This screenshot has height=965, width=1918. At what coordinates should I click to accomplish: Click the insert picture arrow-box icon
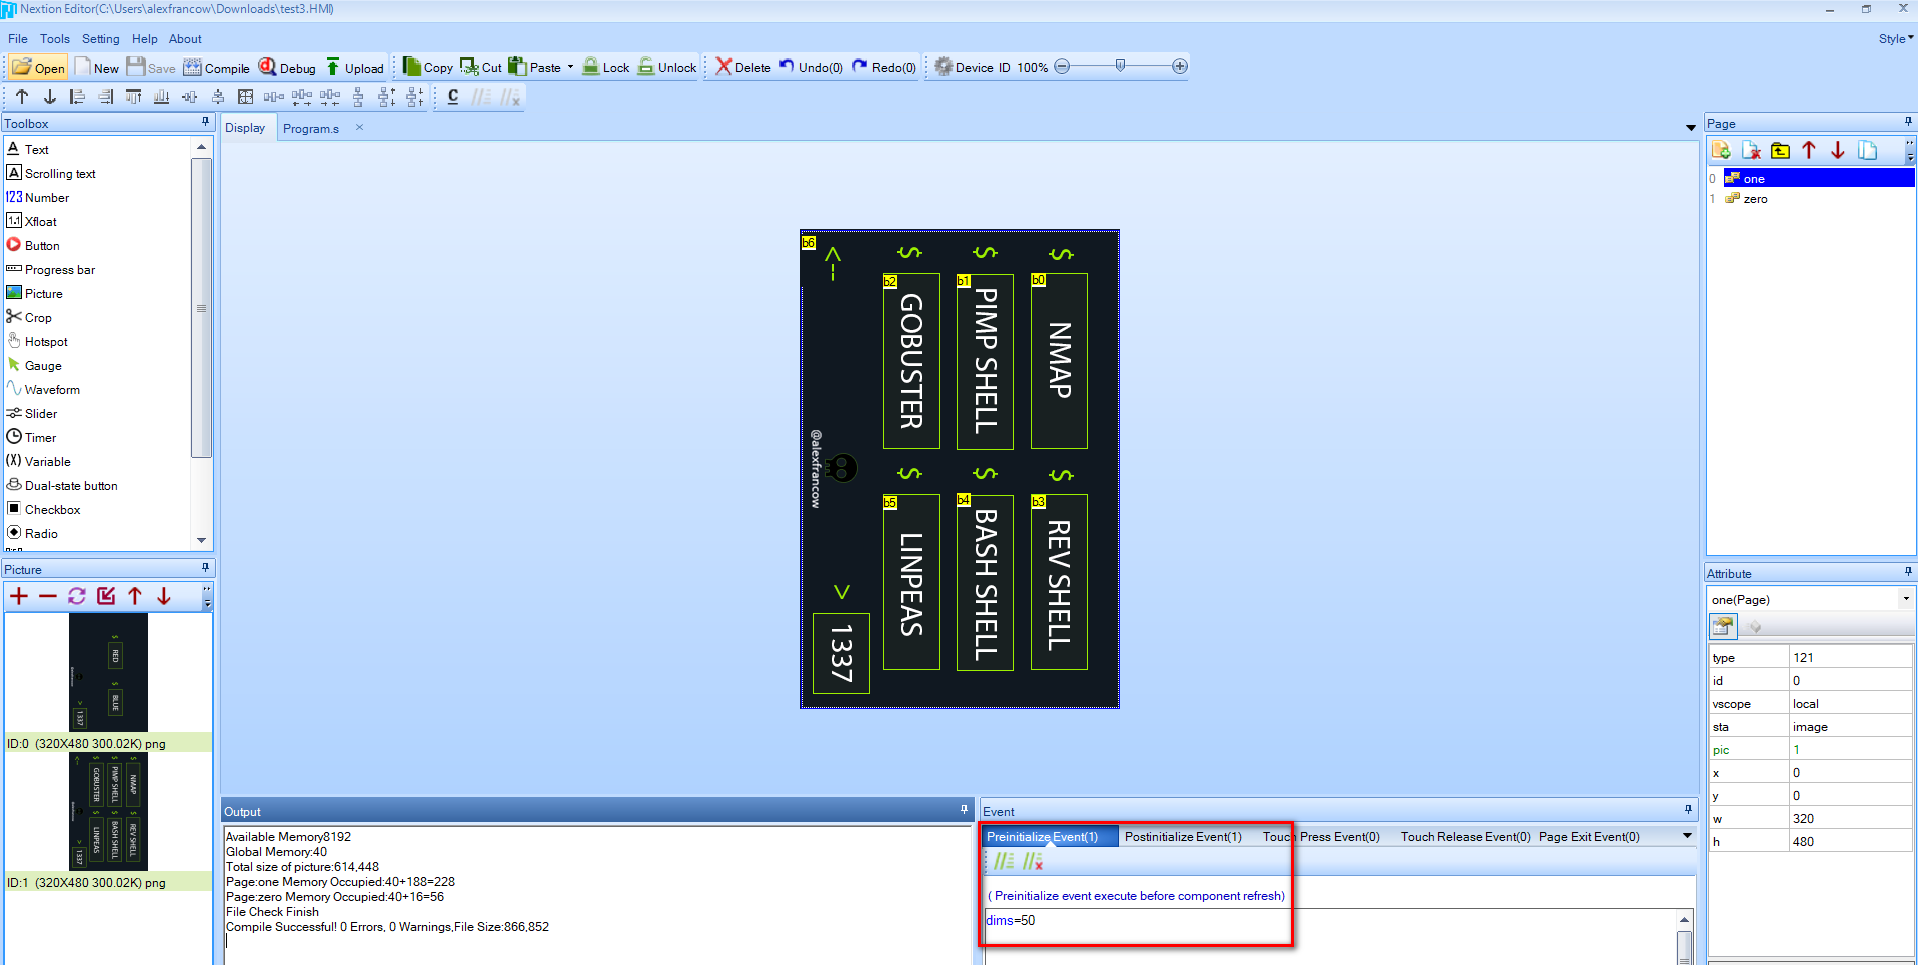[106, 596]
